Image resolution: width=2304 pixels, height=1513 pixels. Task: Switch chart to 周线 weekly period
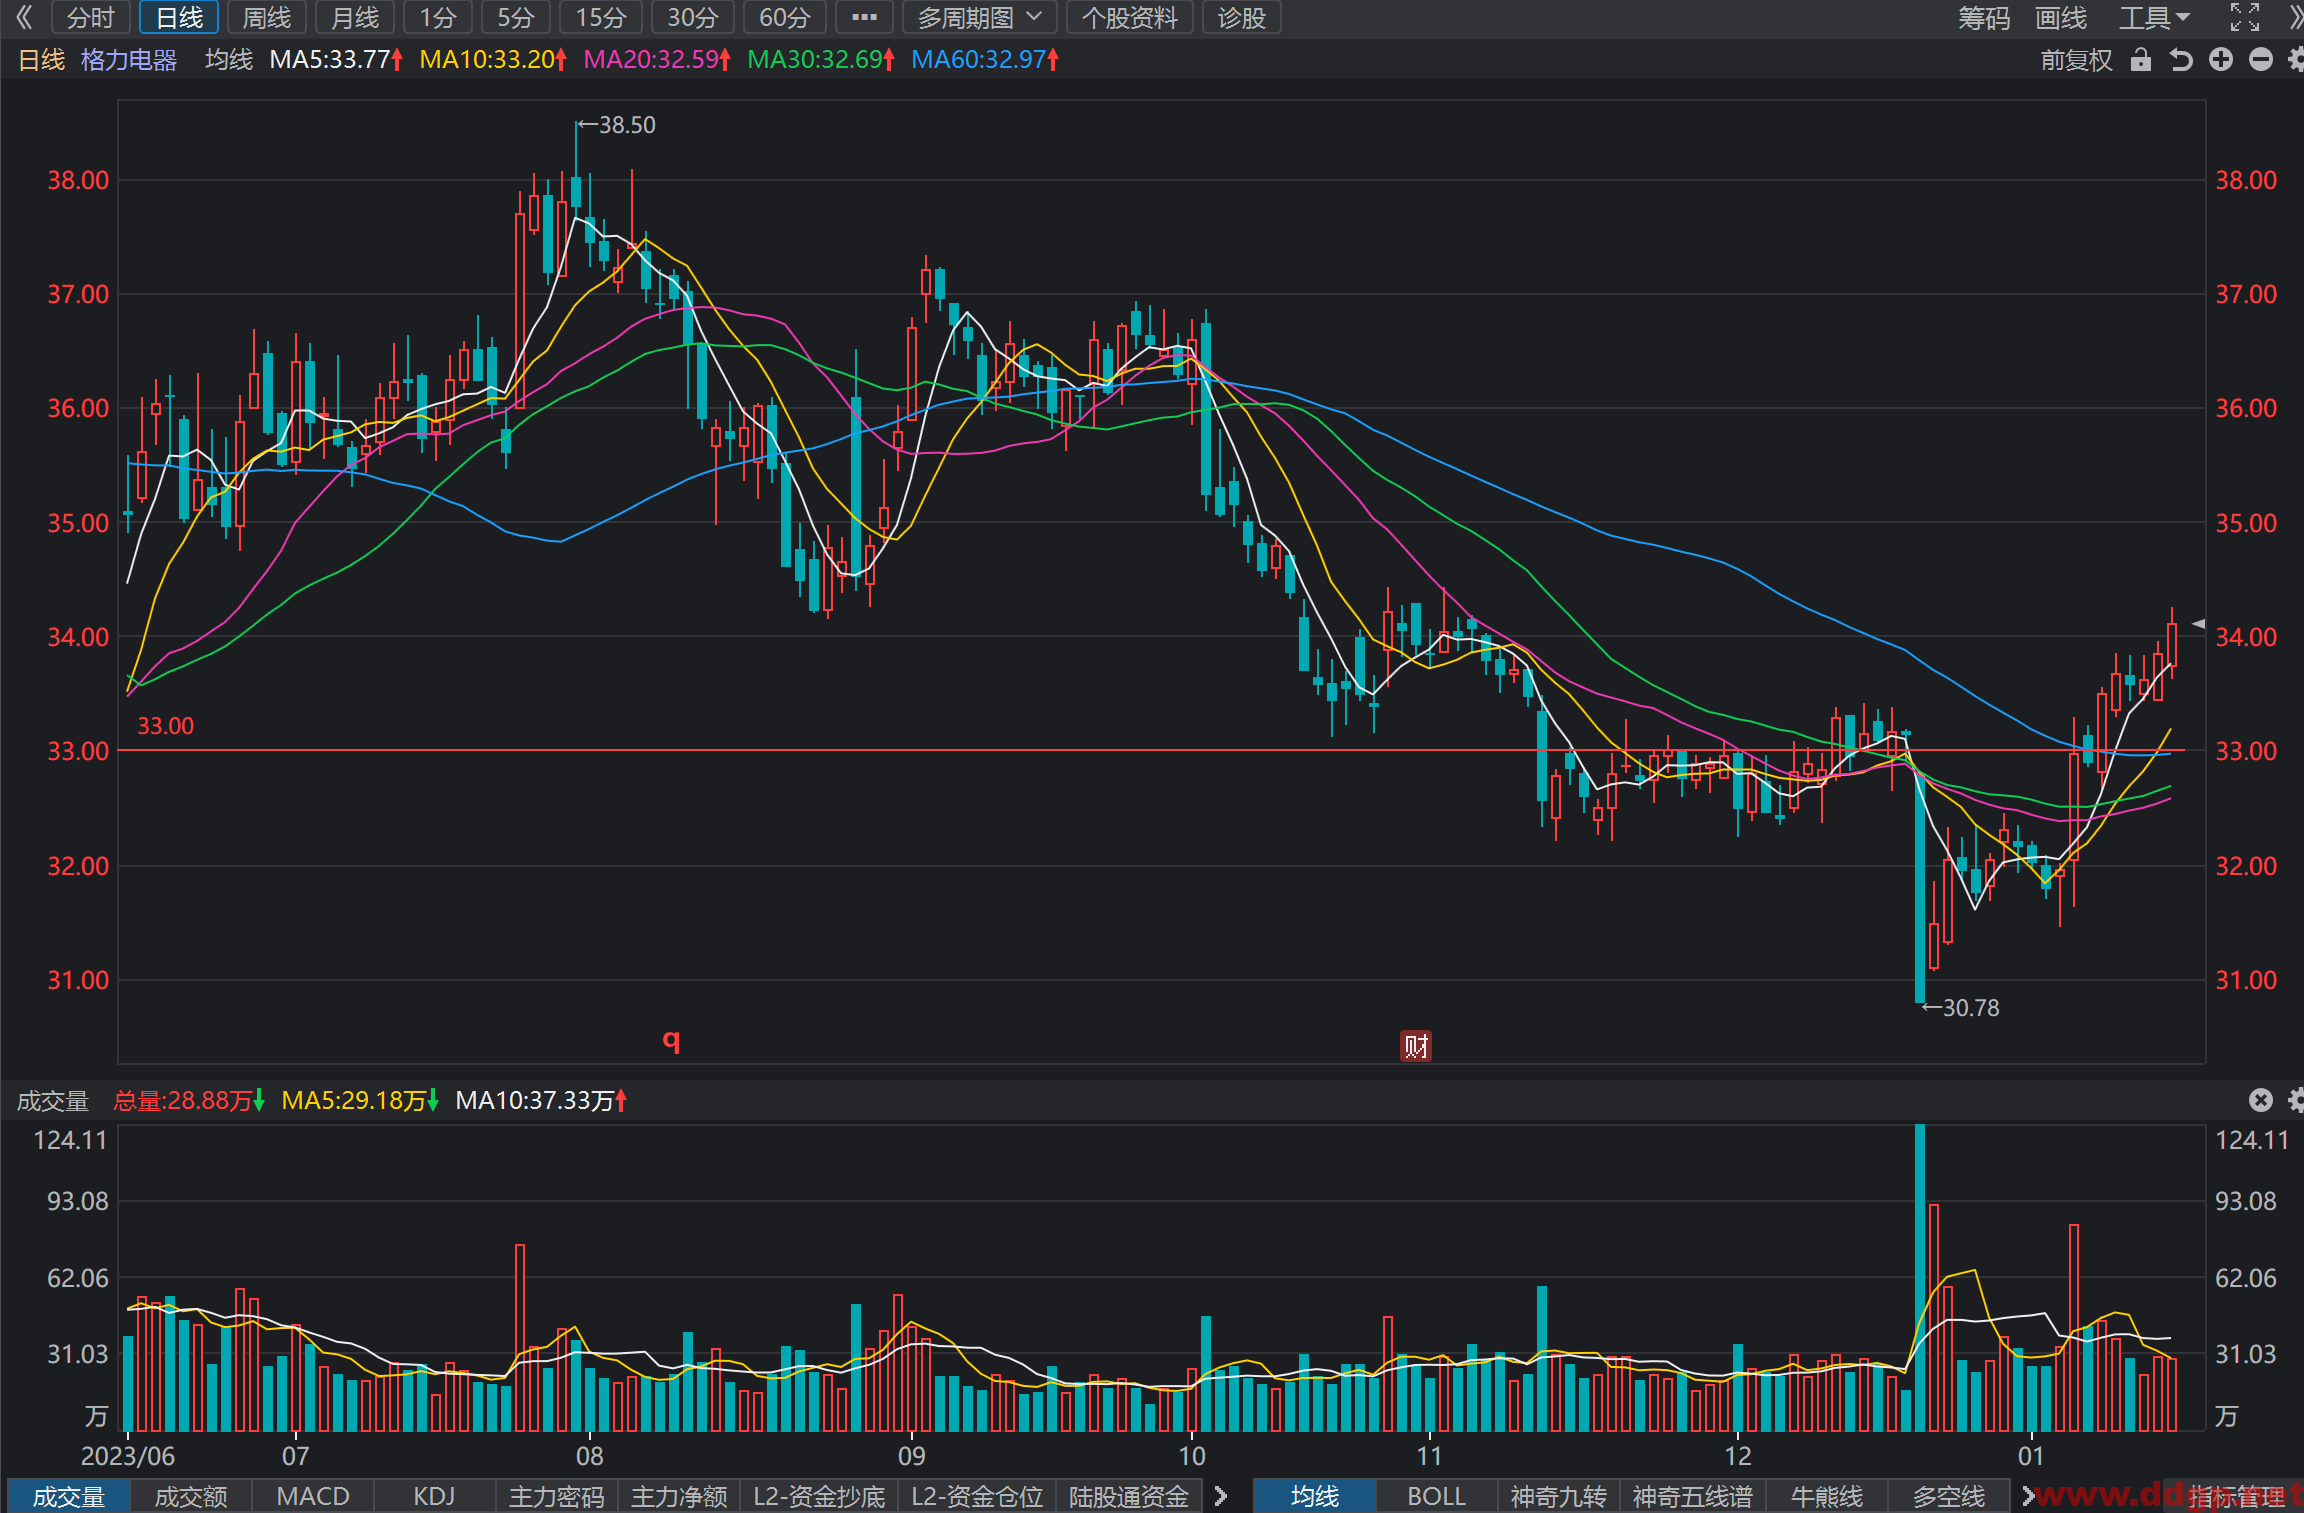click(x=267, y=18)
